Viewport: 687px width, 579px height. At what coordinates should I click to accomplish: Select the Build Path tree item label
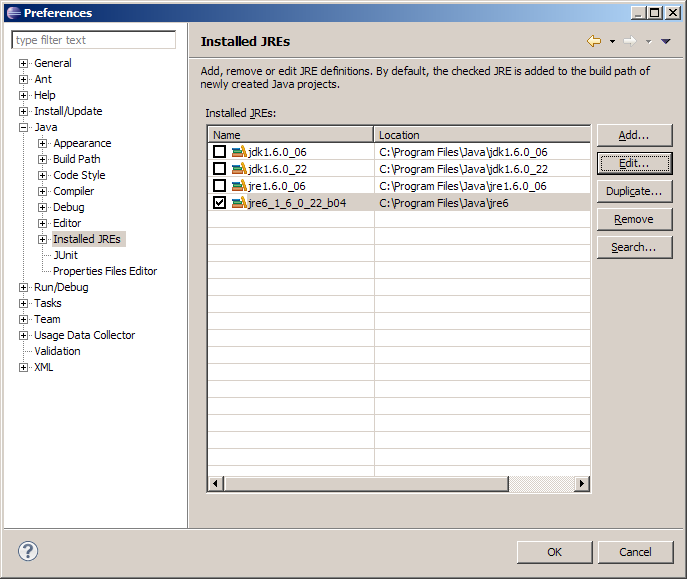click(x=77, y=159)
